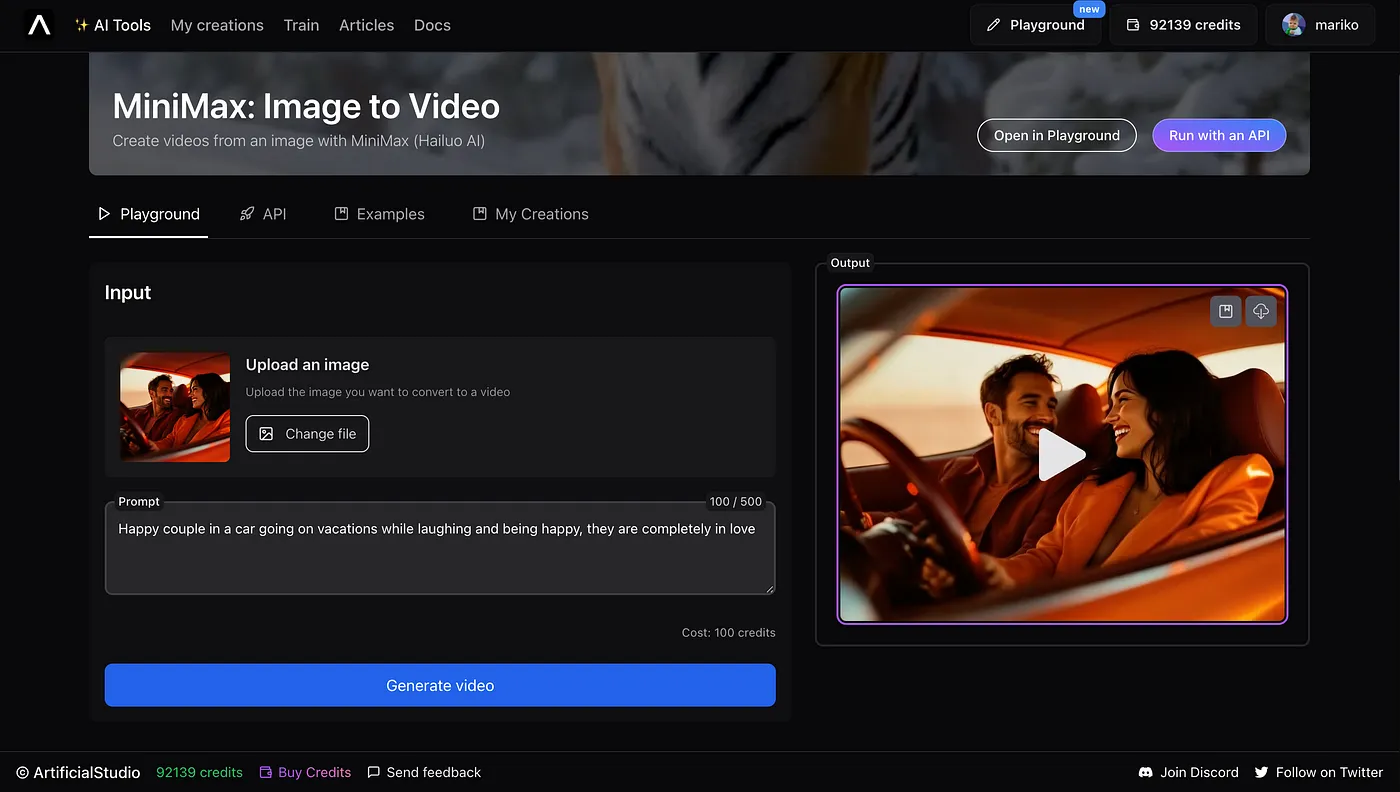Image resolution: width=1400 pixels, height=792 pixels.
Task: Click Follow on Twitter link
Action: click(1319, 772)
